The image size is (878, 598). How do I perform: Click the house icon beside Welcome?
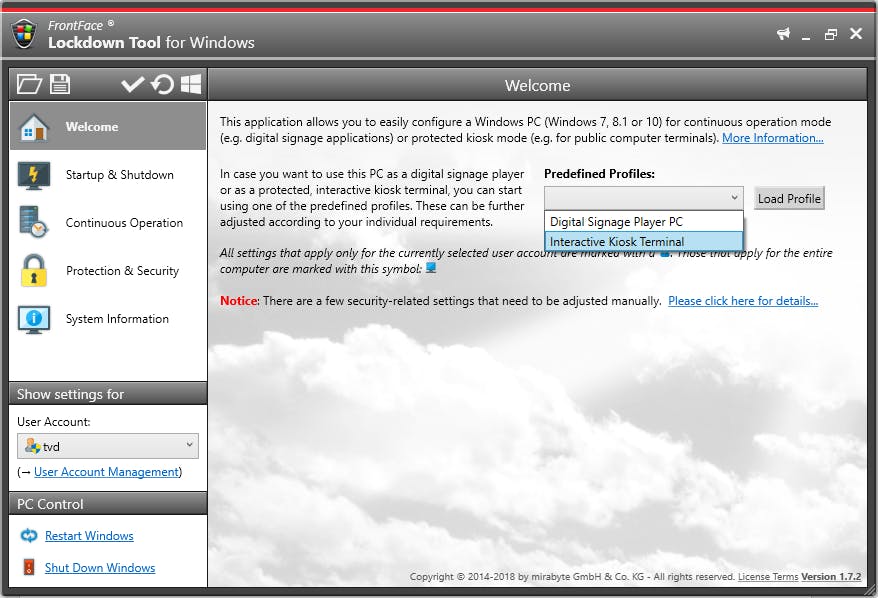[x=34, y=127]
